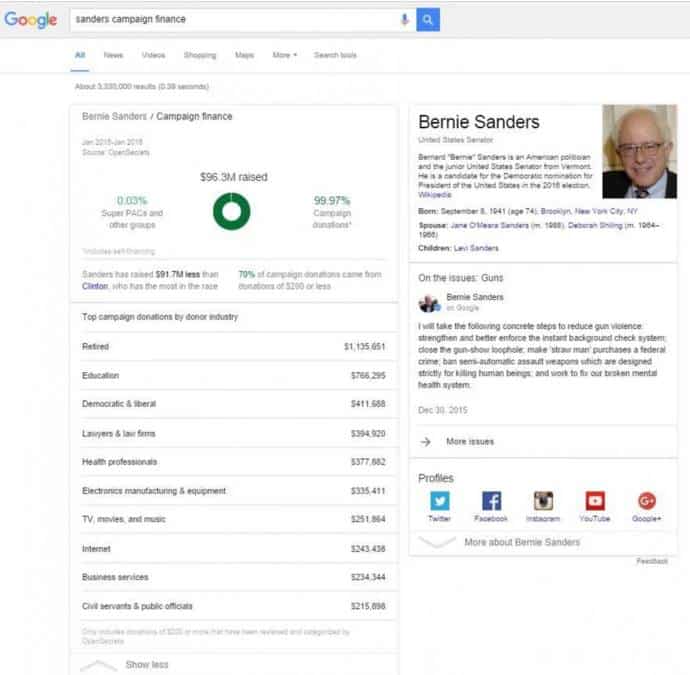The width and height of the screenshot is (690, 675).
Task: Click the Brooklyn, New York City, NY birthplace link
Action: [x=589, y=211]
